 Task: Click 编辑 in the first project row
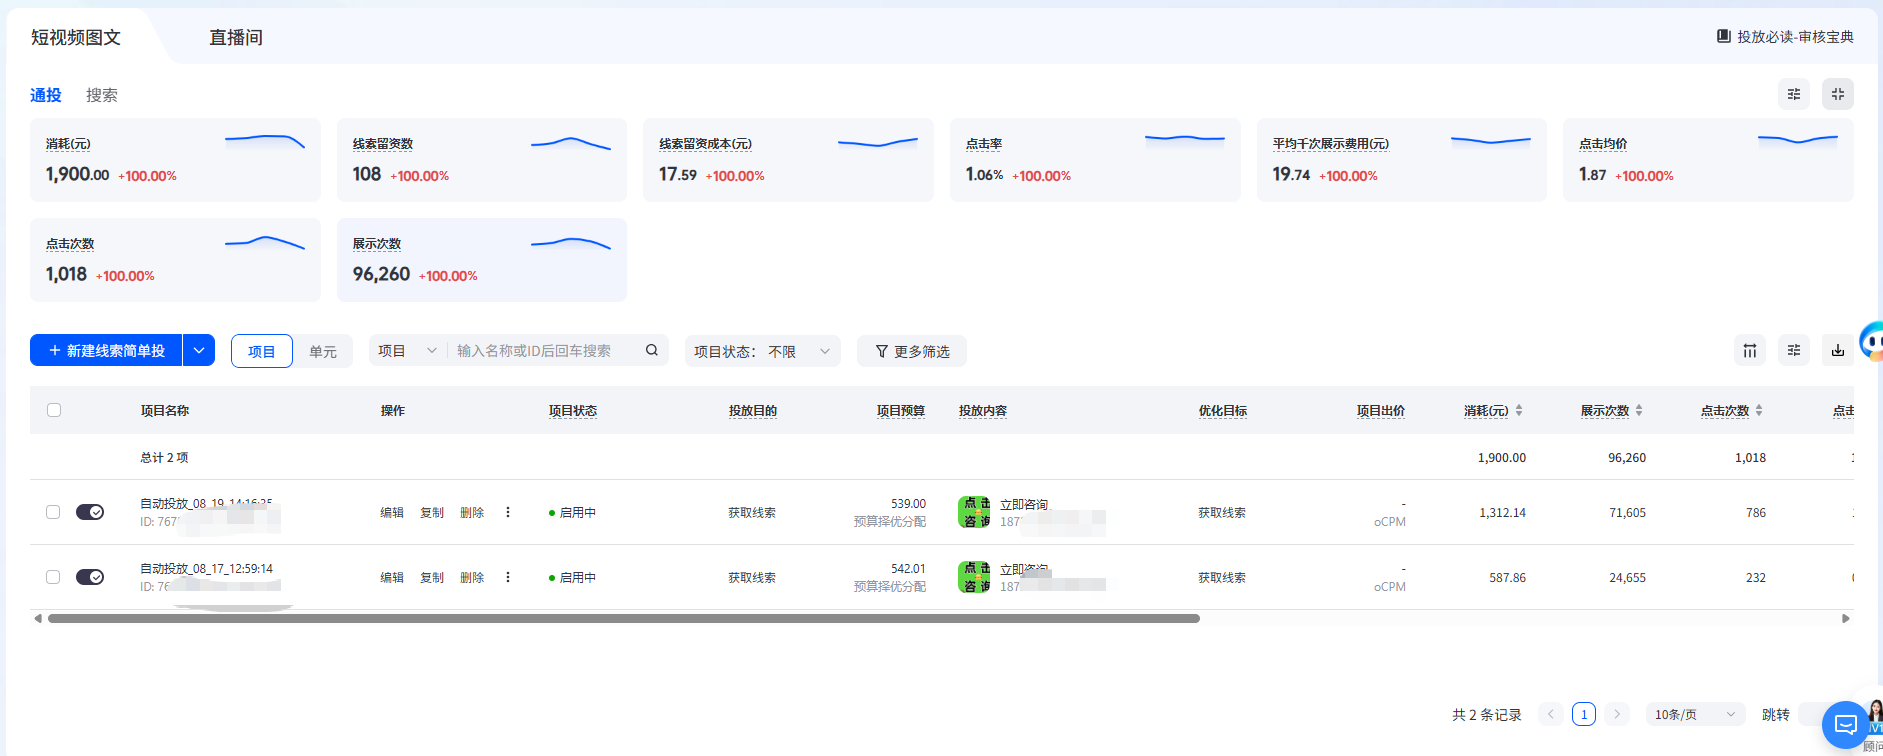[x=392, y=512]
